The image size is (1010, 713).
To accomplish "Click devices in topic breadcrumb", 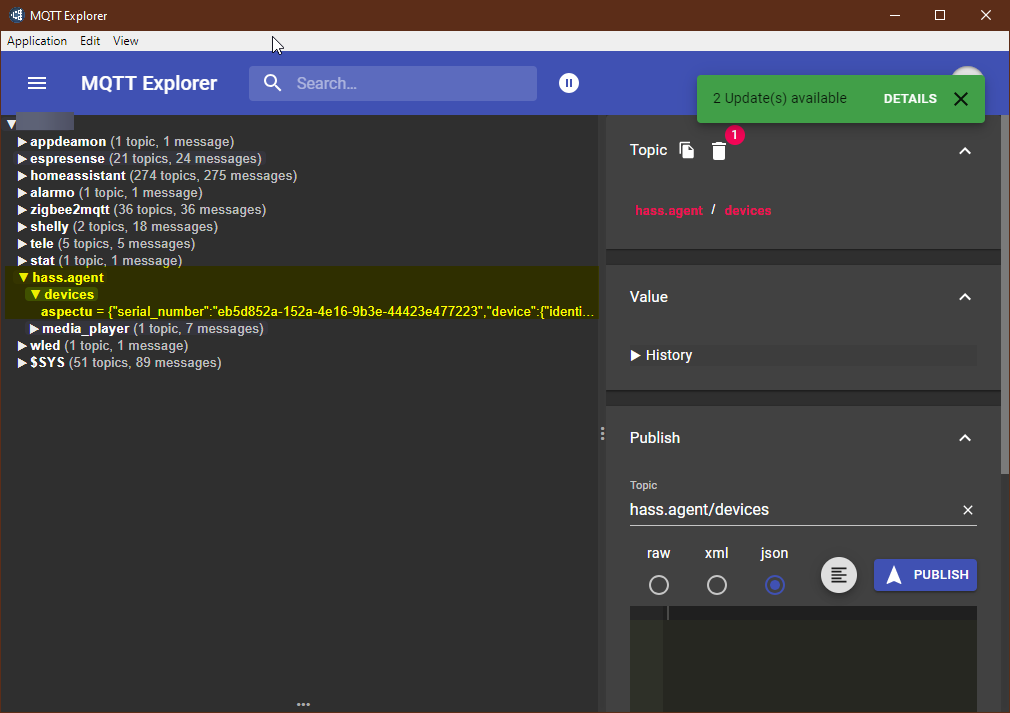I will [x=748, y=211].
